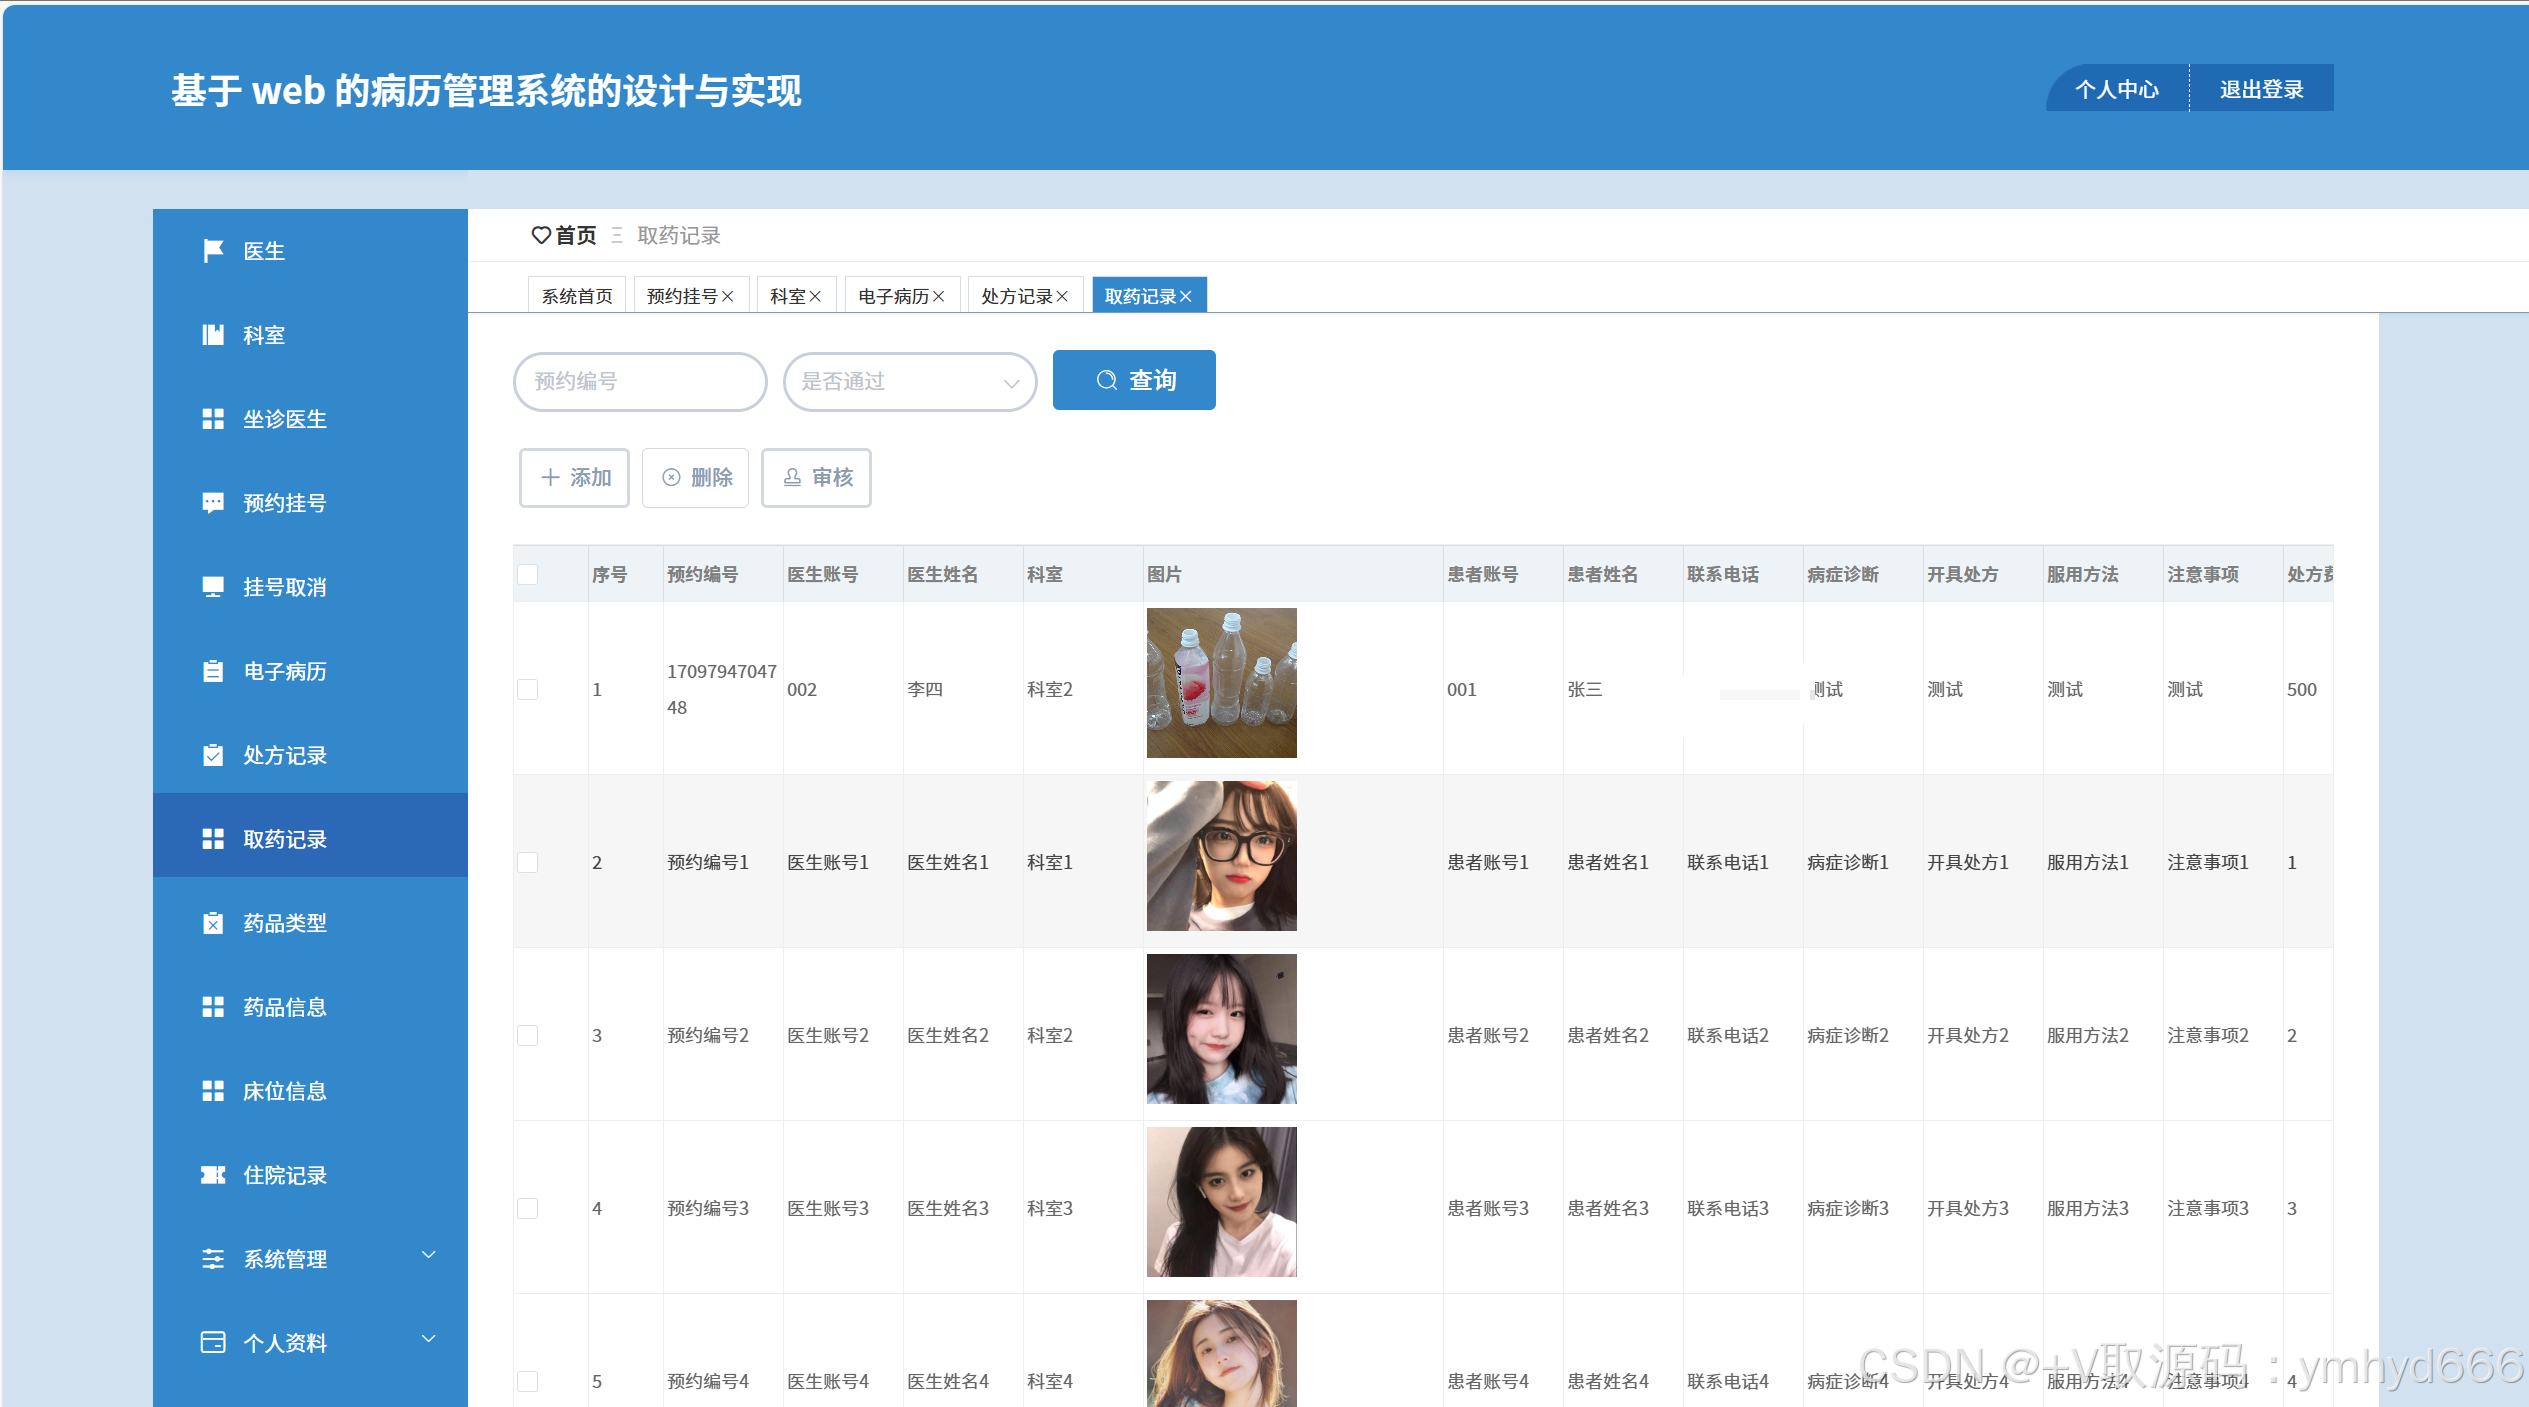Click the clipboard icon beside 电子病历
Viewport: 2529px width, 1407px height.
[212, 671]
